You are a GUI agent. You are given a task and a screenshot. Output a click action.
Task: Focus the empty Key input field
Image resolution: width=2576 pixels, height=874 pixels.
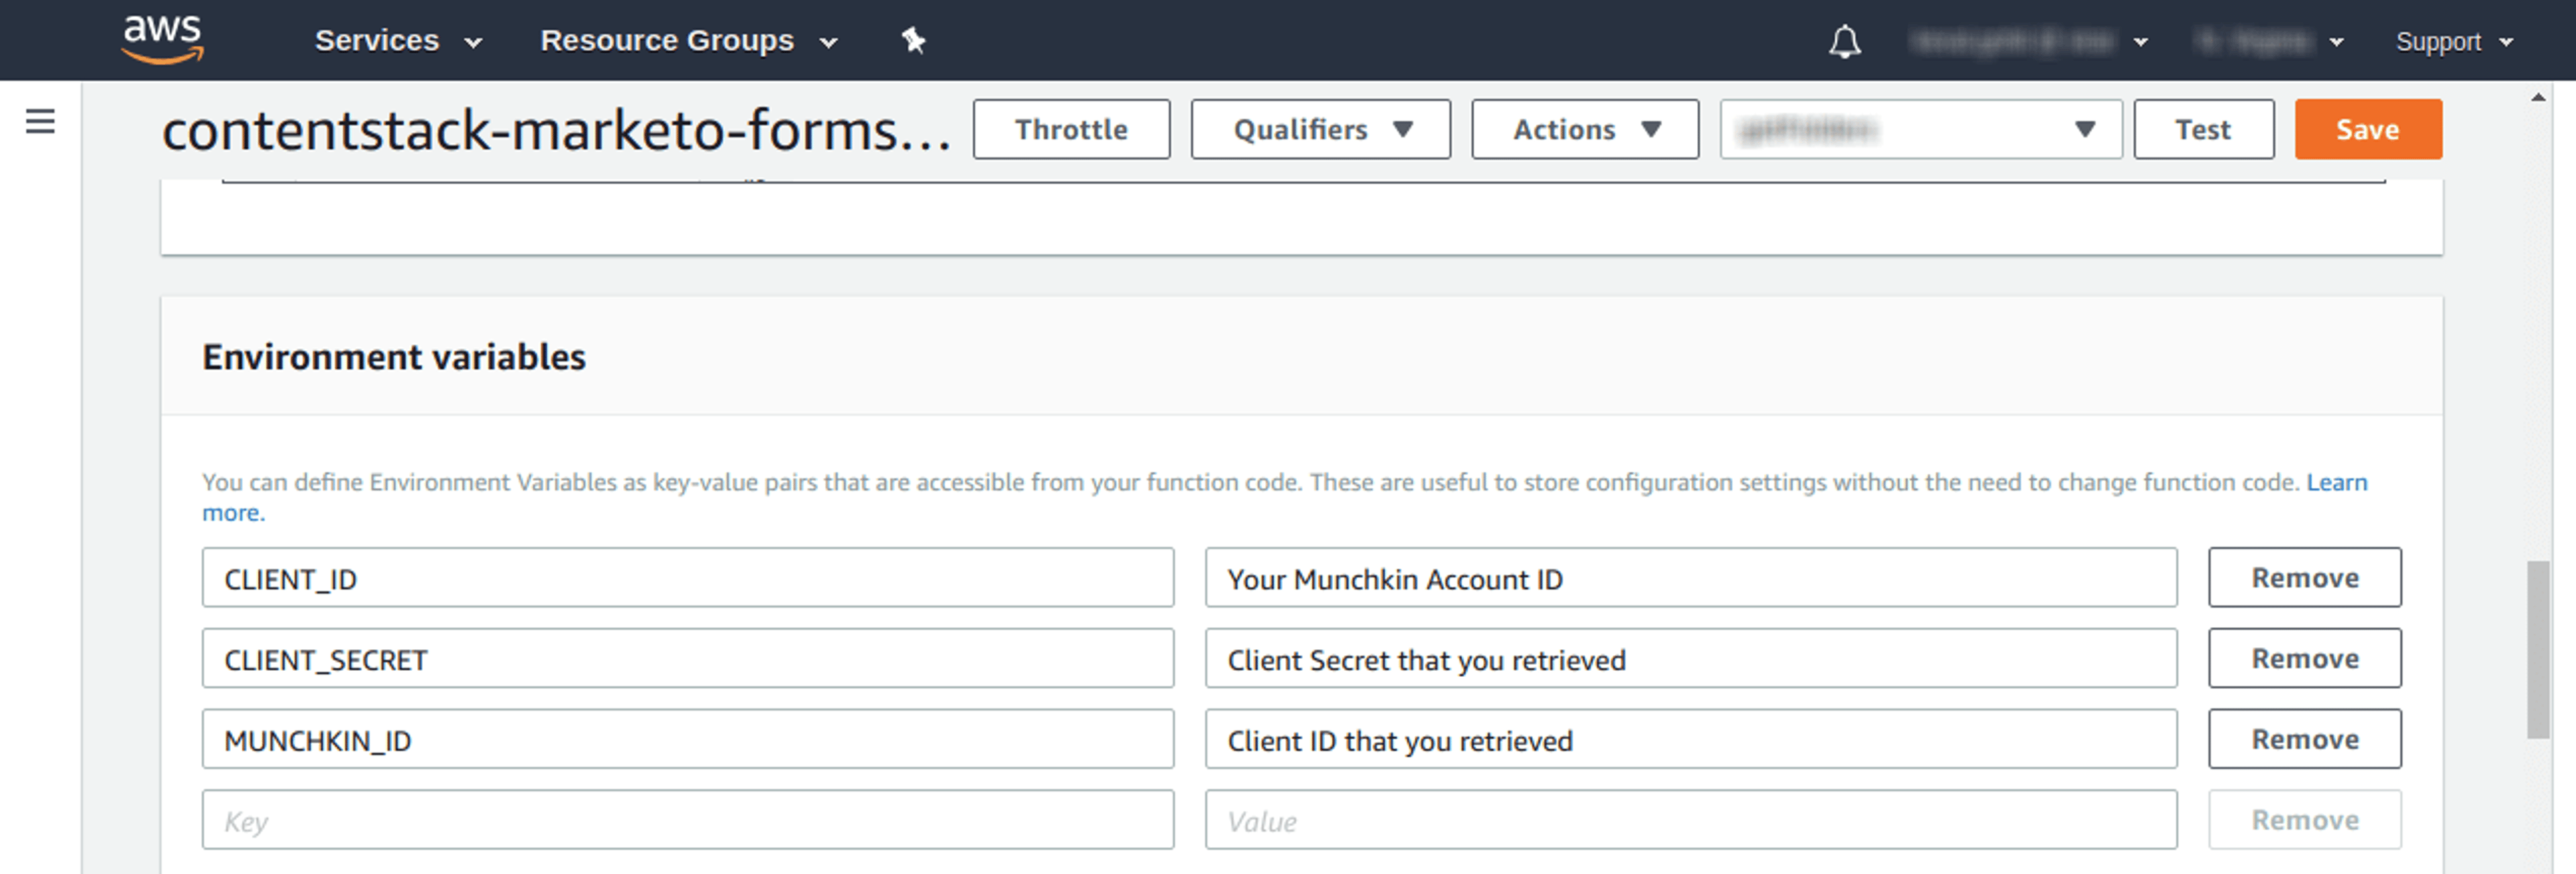(x=687, y=820)
